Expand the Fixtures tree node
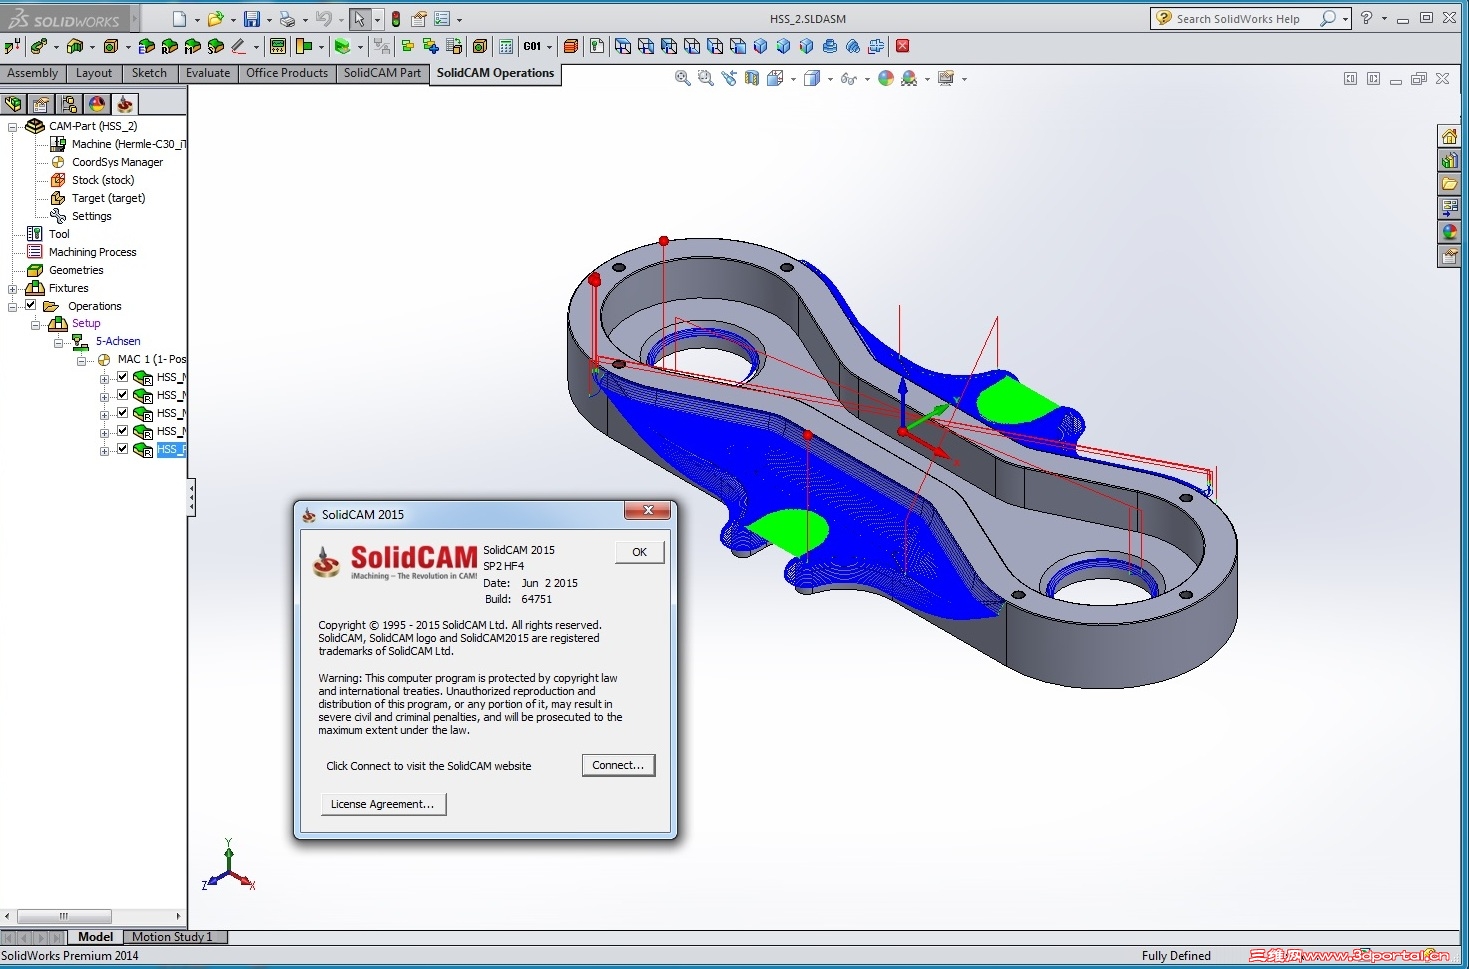 [13, 289]
